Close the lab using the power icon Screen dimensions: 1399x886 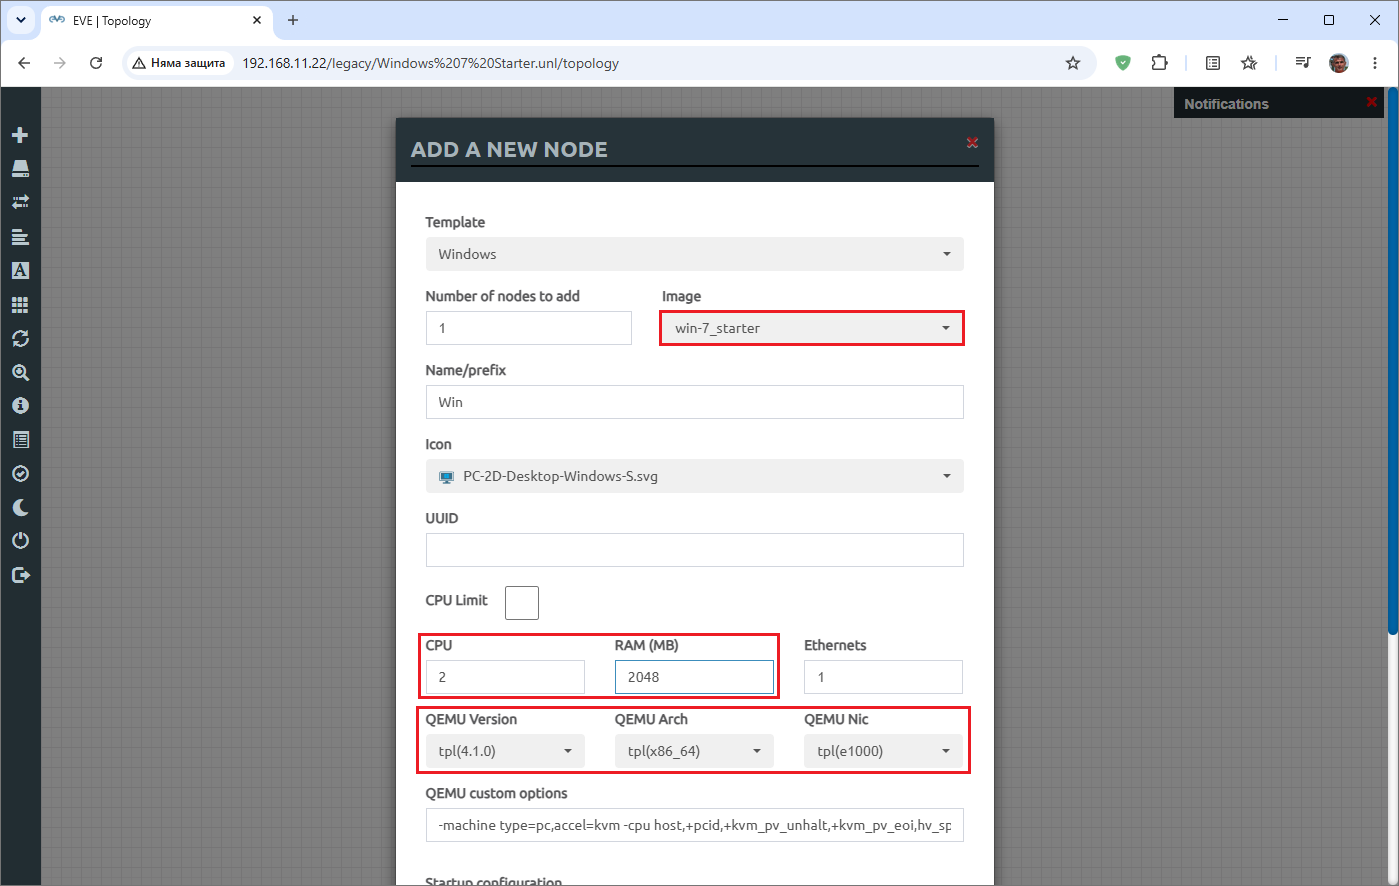tap(20, 541)
